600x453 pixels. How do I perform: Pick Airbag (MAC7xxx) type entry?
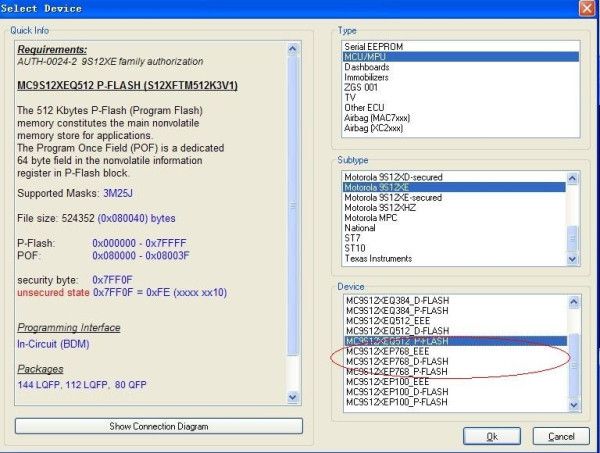[376, 119]
